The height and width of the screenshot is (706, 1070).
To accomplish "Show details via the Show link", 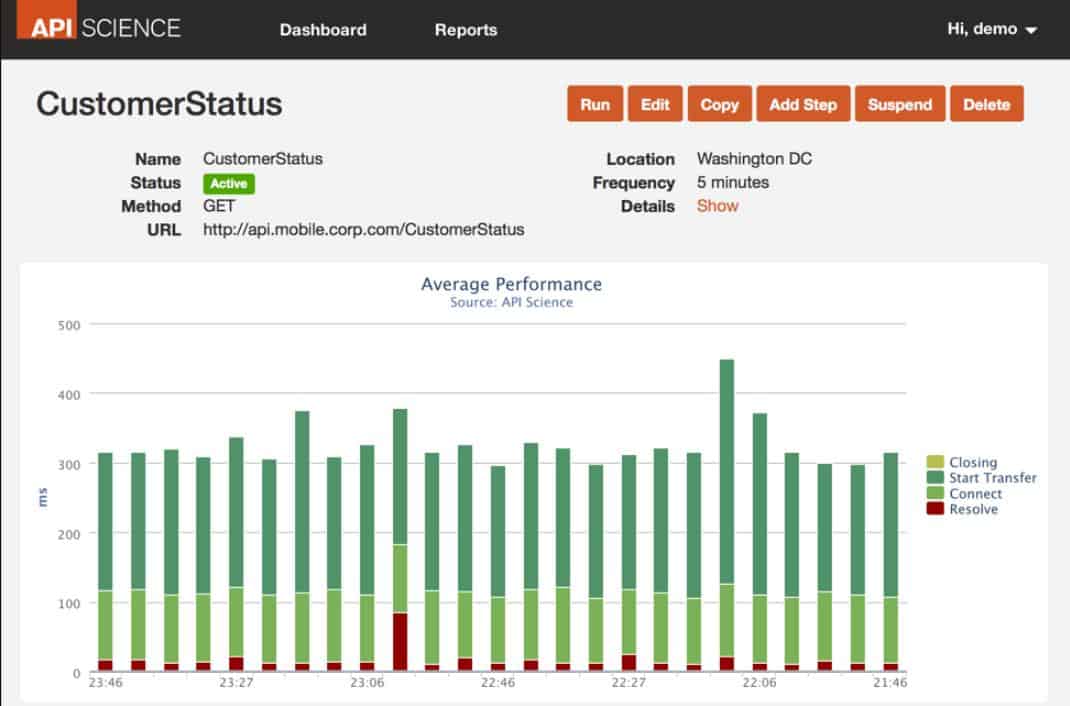I will click(717, 206).
